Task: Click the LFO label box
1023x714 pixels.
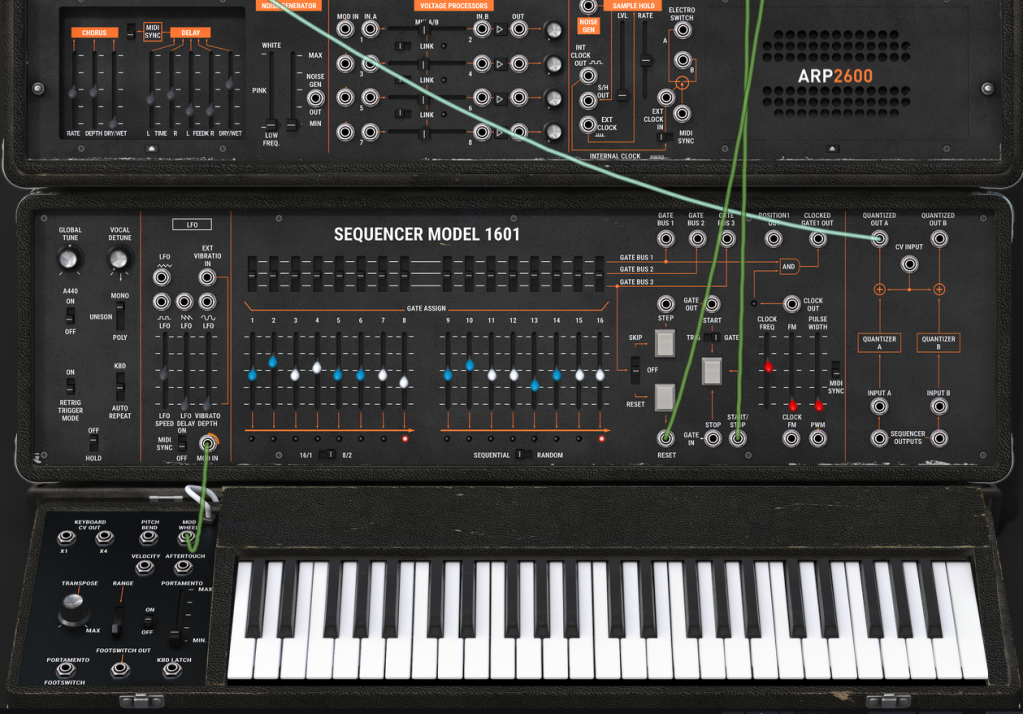Action: (192, 225)
